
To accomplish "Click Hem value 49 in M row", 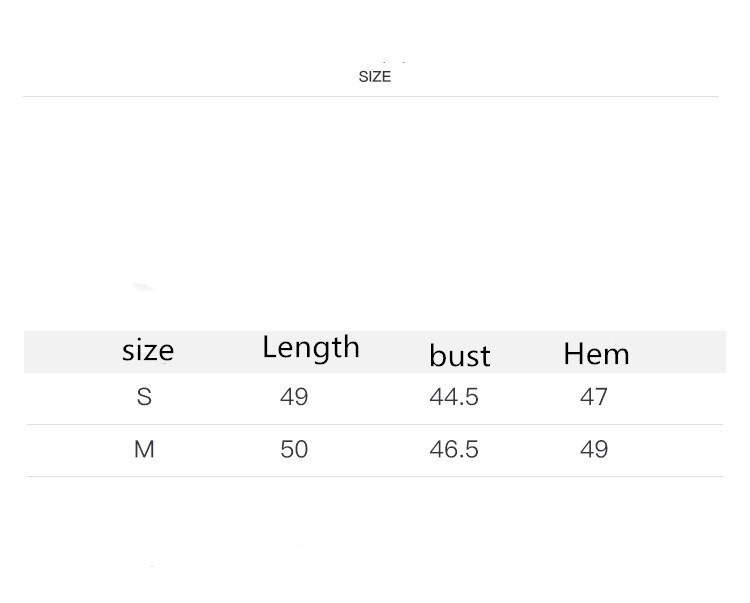I will (594, 449).
